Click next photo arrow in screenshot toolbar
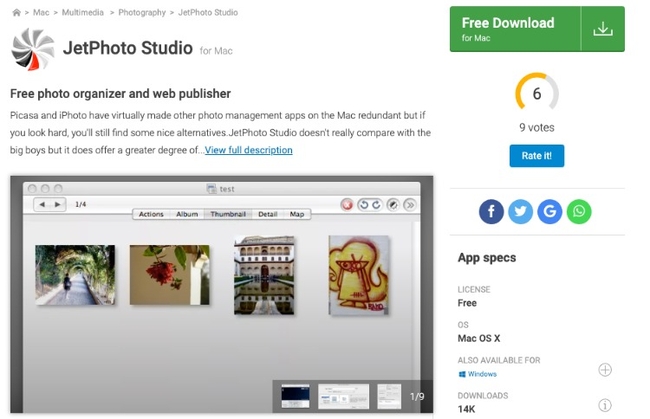This screenshot has width=650, height=419. pyautogui.click(x=58, y=204)
